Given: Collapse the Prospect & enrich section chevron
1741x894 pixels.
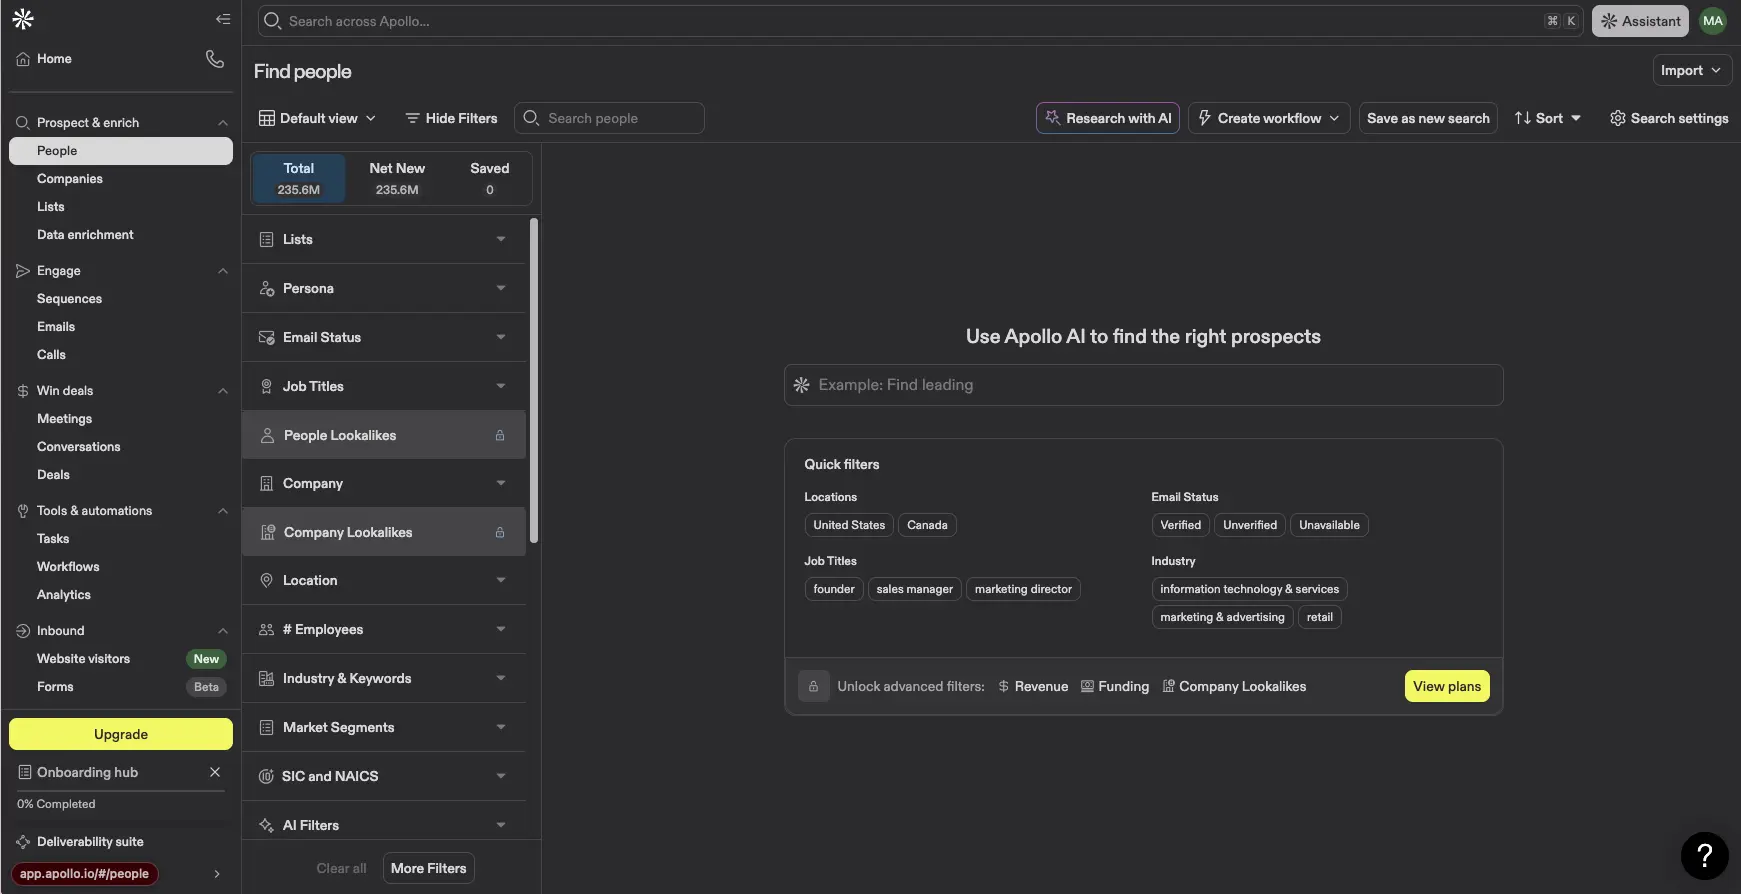Looking at the screenshot, I should [x=222, y=123].
